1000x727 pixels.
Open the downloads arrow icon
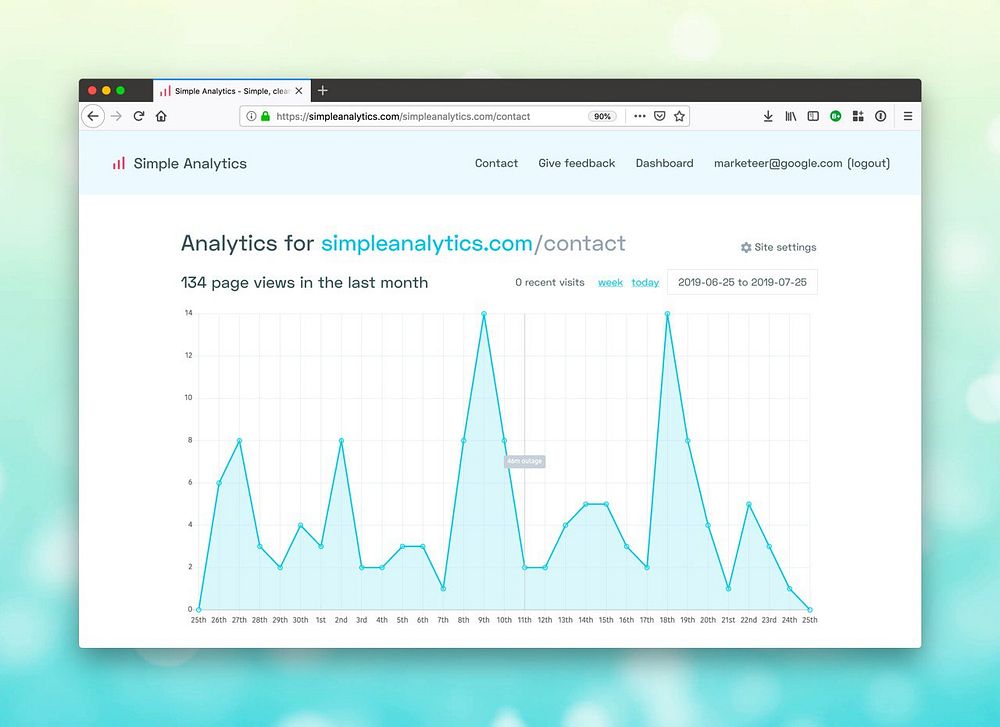(x=768, y=116)
